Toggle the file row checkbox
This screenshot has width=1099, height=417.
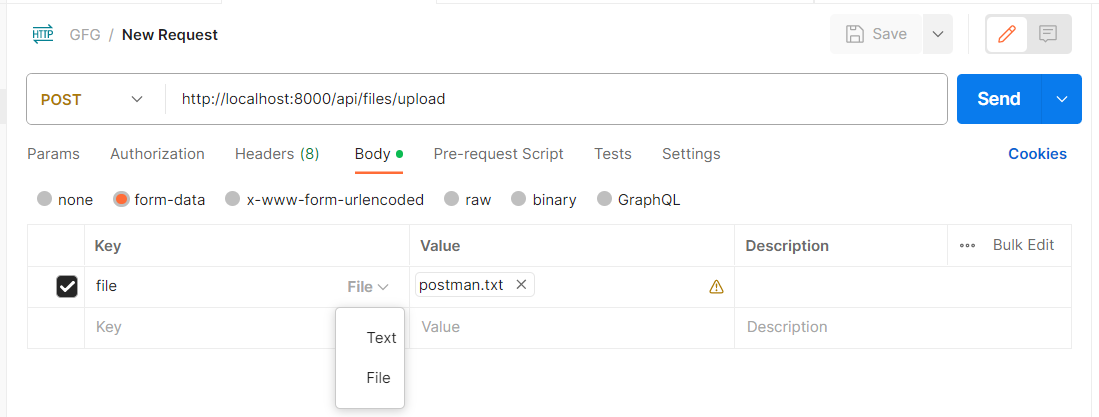67,287
